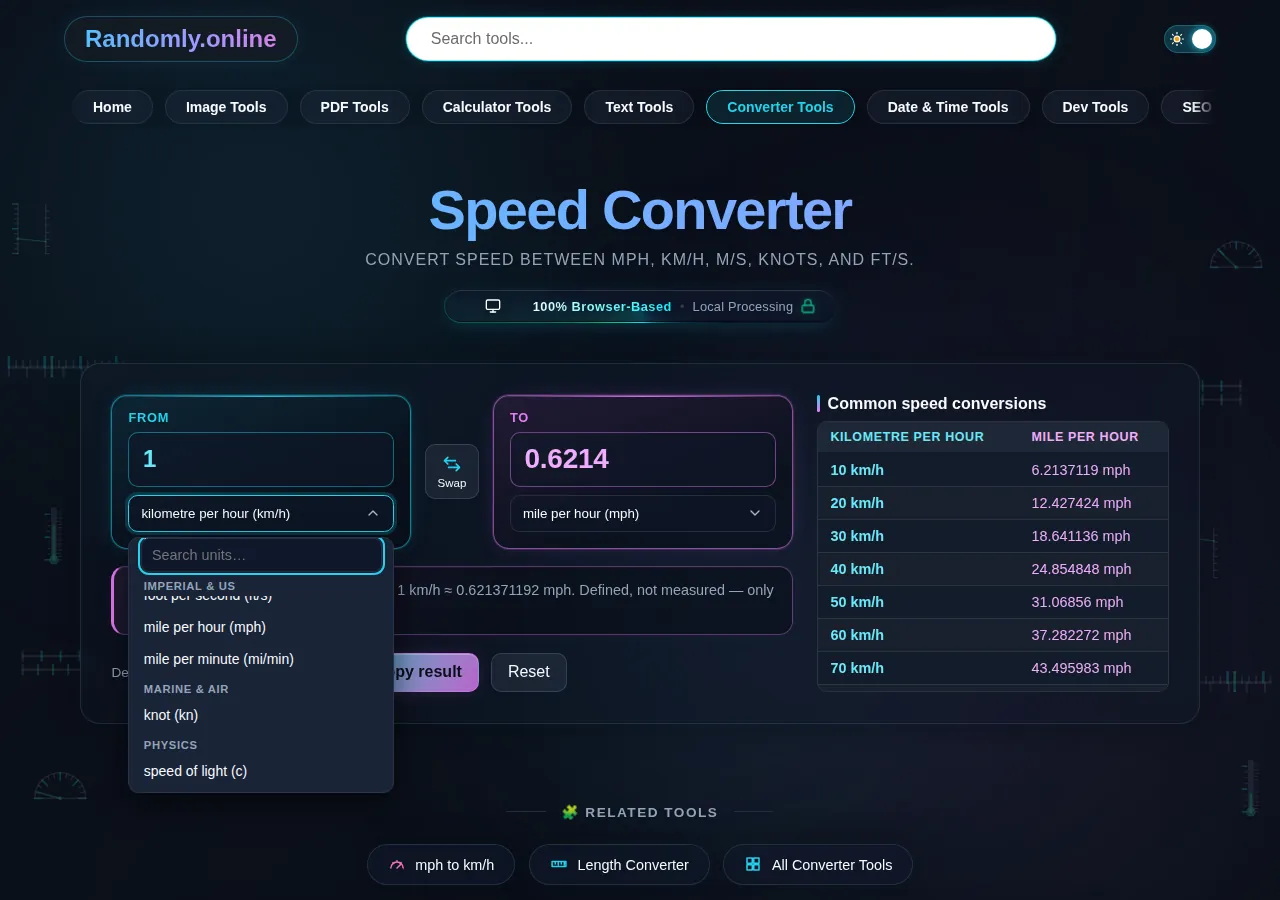This screenshot has width=1280, height=900.
Task: Click the lock icon next to Local Processing
Action: (808, 306)
